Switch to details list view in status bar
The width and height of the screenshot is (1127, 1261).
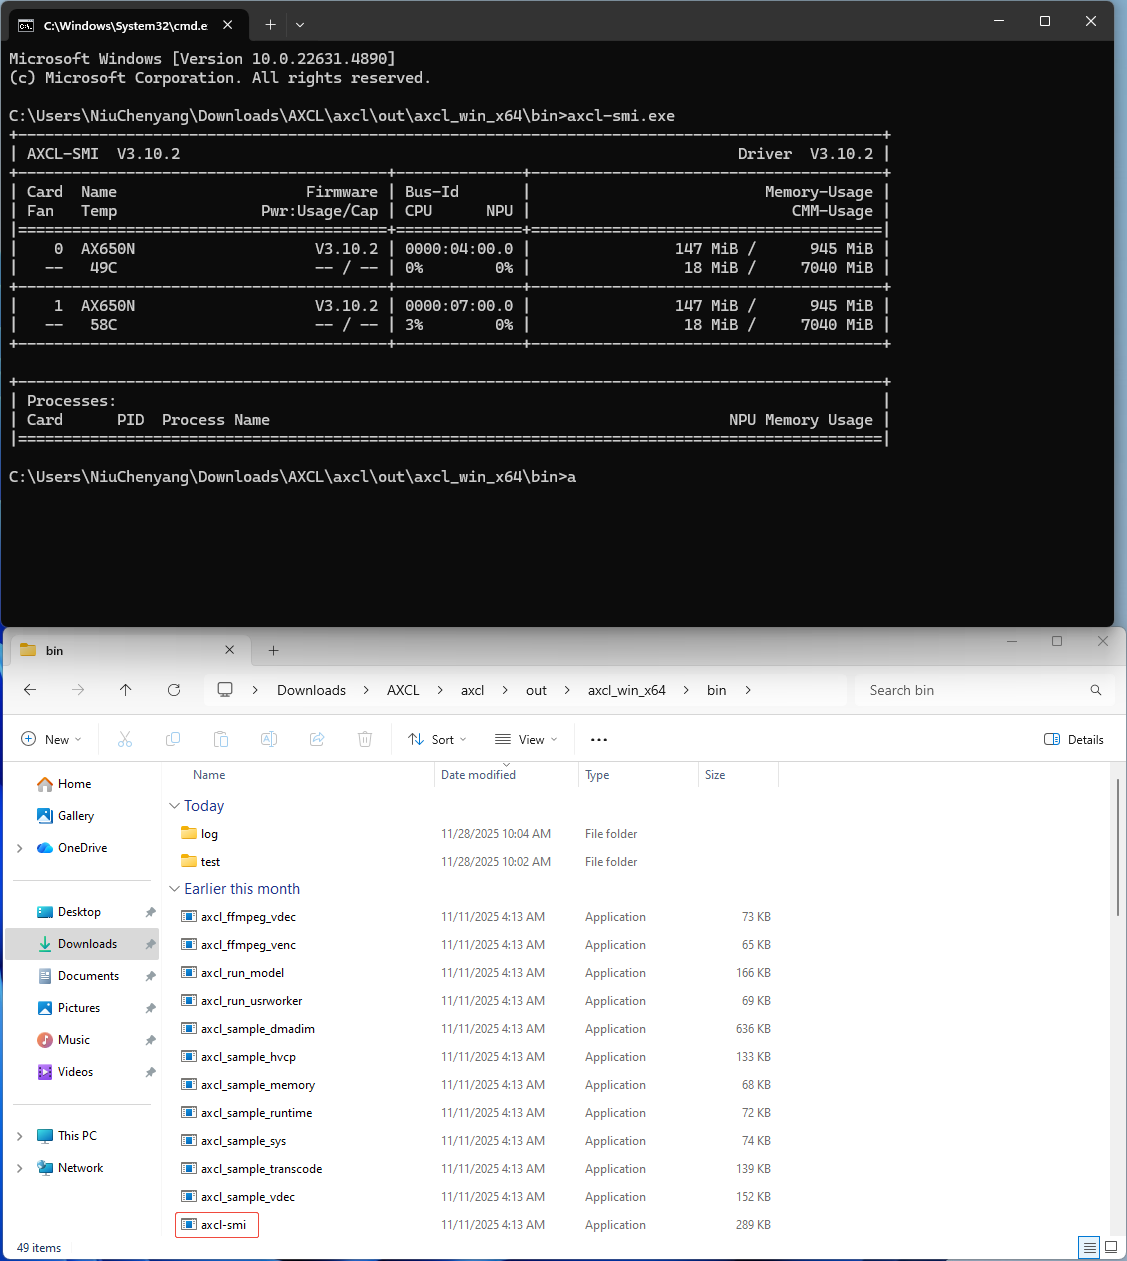[x=1089, y=1247]
